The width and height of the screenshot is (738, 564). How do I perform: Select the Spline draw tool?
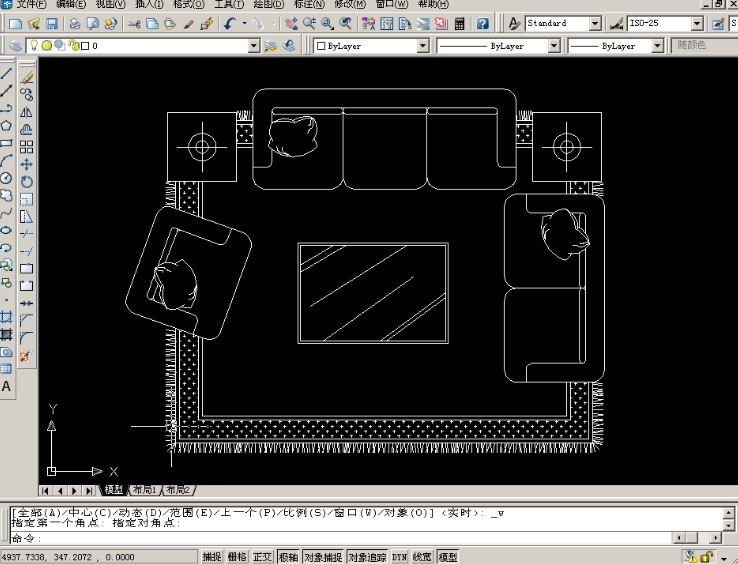point(6,213)
